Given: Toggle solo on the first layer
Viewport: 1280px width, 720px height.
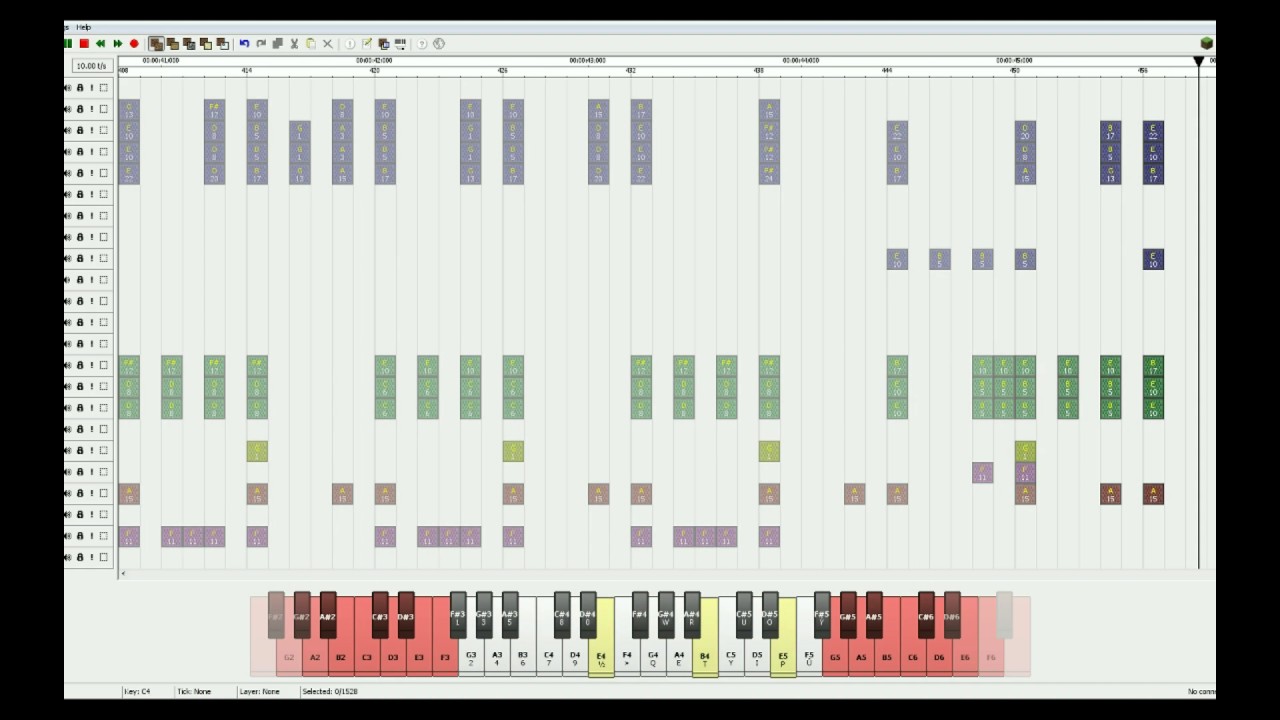Looking at the screenshot, I should pyautogui.click(x=92, y=87).
